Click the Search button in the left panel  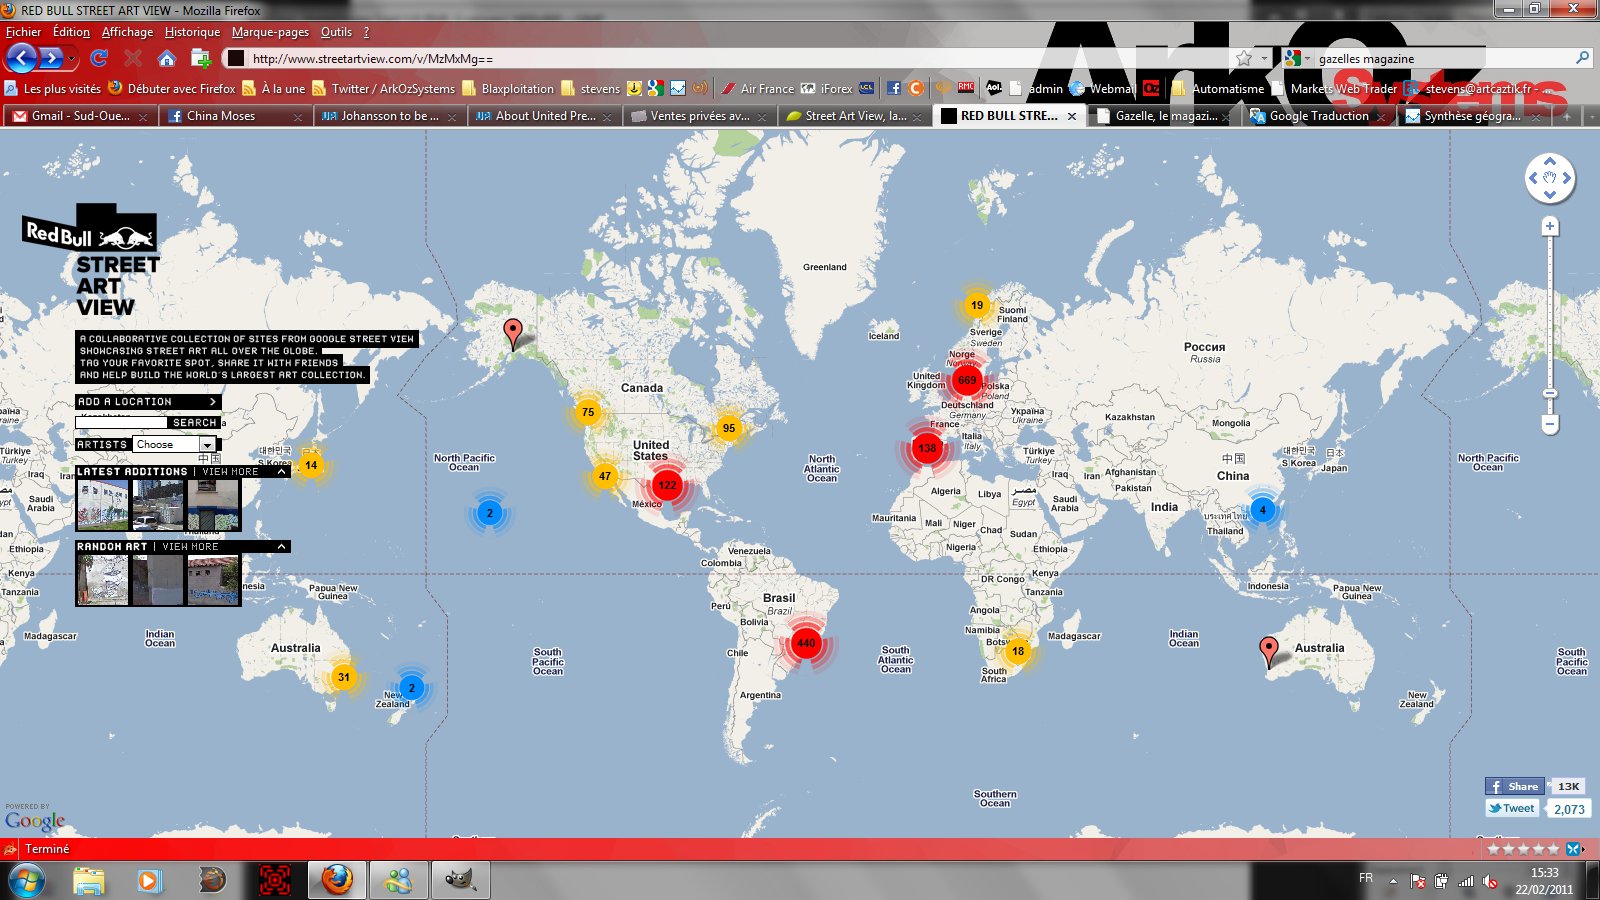coord(194,422)
